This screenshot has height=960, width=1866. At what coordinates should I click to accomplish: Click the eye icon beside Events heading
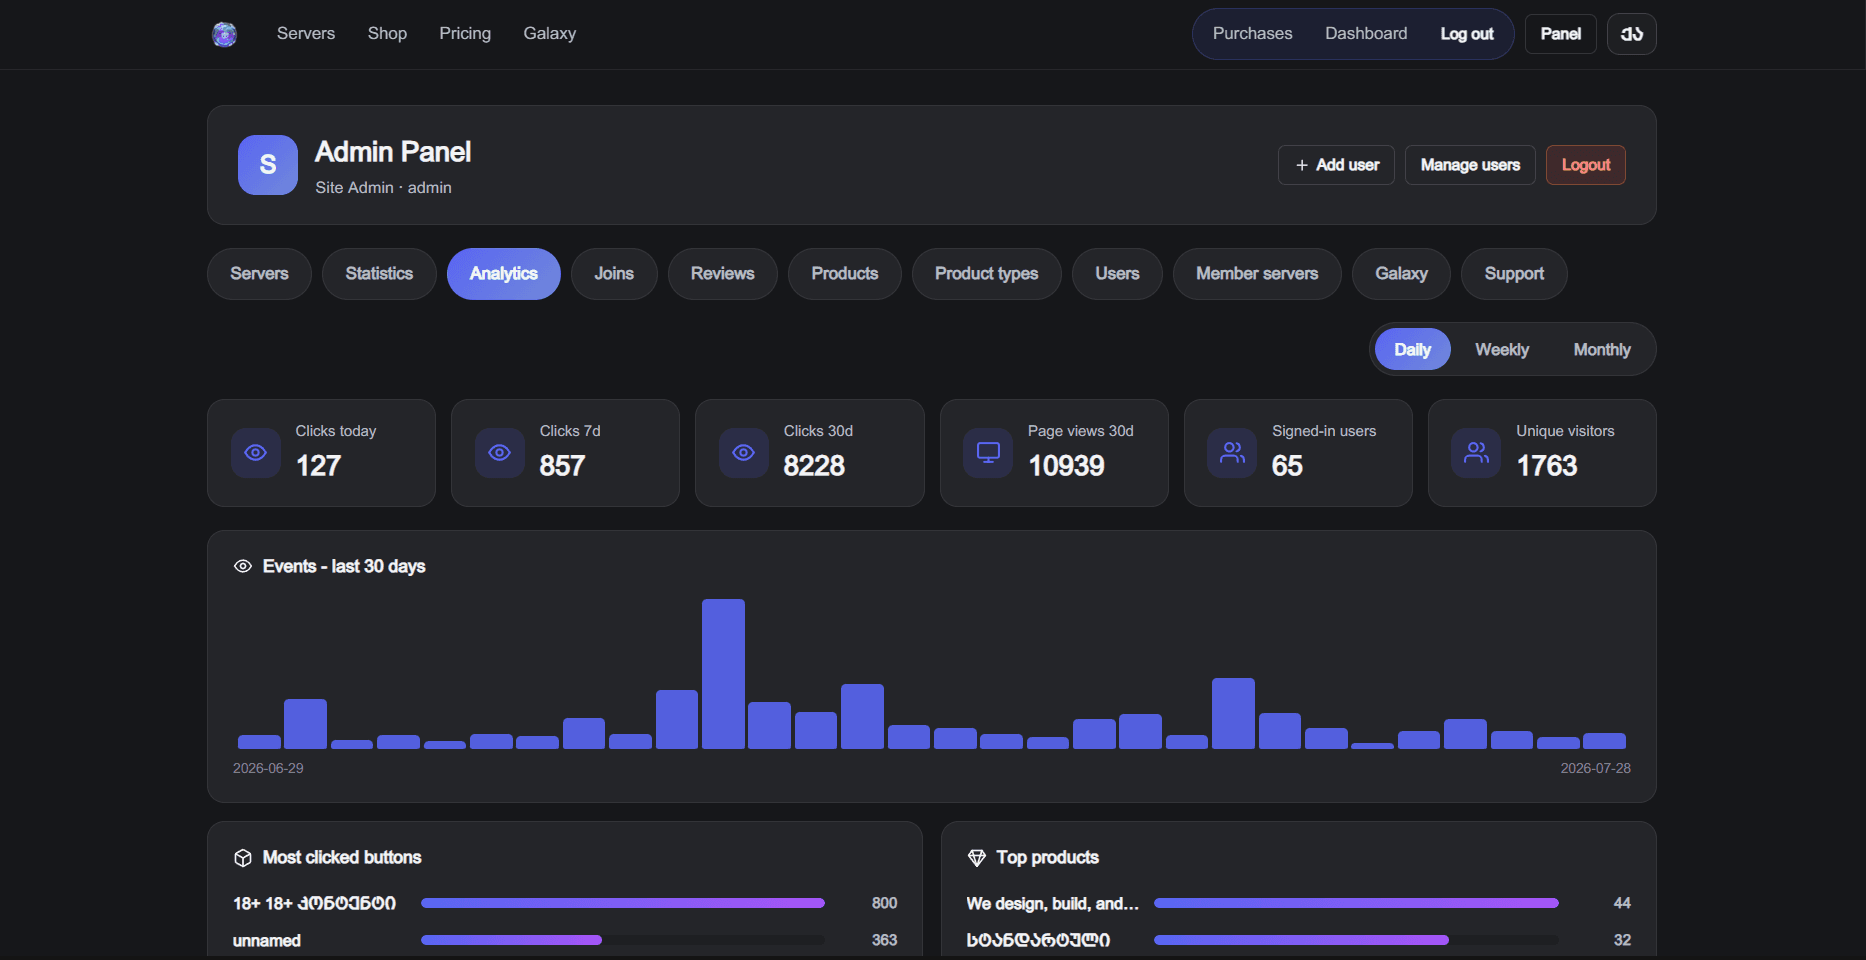click(x=243, y=566)
